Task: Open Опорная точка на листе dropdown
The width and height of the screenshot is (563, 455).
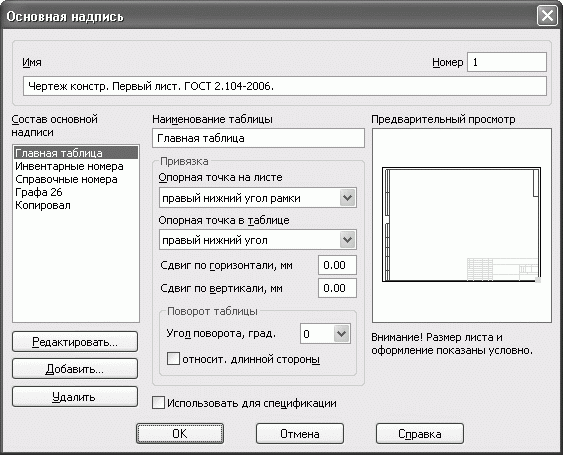Action: [x=258, y=198]
